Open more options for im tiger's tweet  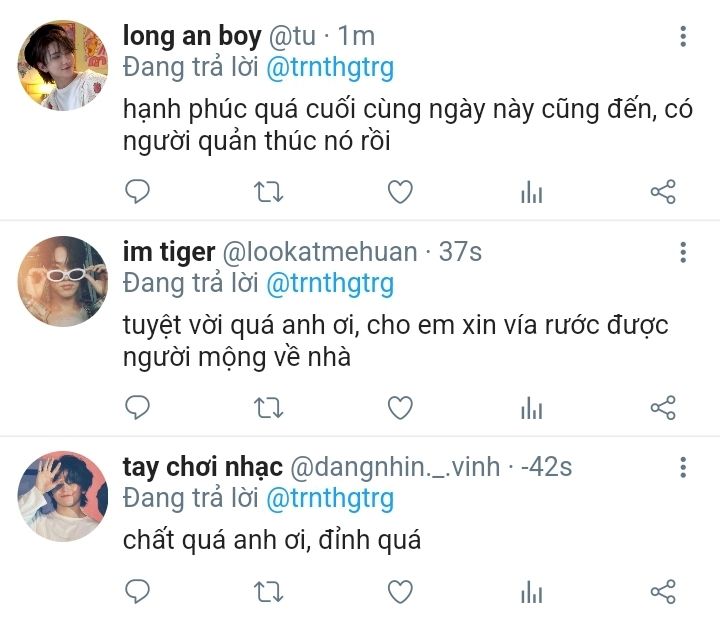pyautogui.click(x=683, y=252)
